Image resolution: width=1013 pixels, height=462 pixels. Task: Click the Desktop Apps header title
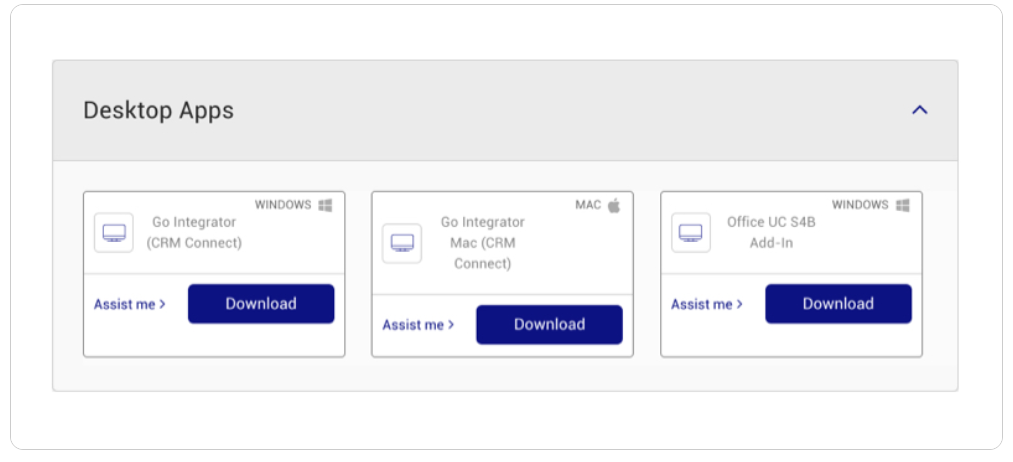tap(158, 110)
